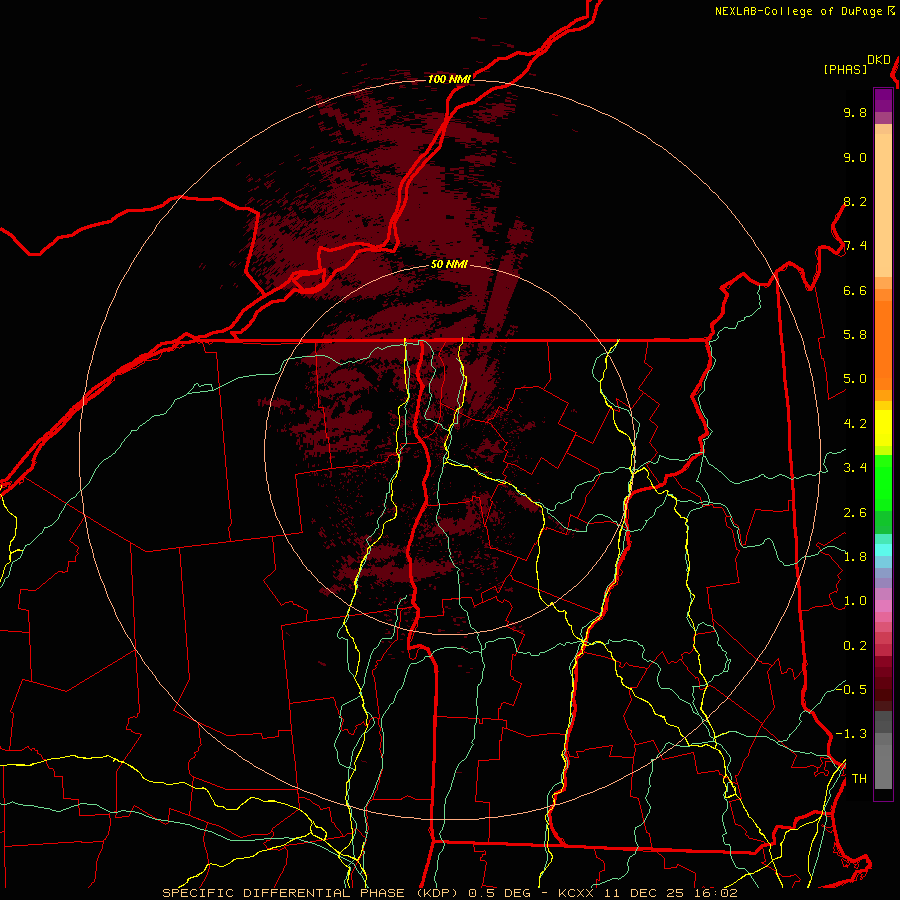Click the 4.2 scale label

point(855,424)
